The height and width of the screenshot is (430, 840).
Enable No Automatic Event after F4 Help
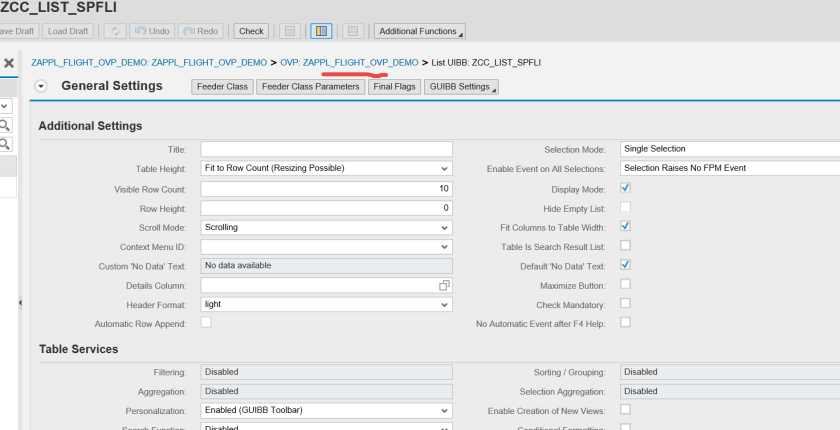click(625, 322)
